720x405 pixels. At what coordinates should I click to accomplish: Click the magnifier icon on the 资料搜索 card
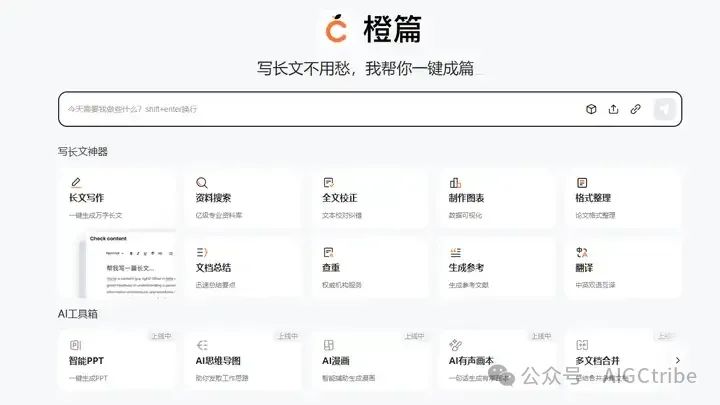point(202,183)
